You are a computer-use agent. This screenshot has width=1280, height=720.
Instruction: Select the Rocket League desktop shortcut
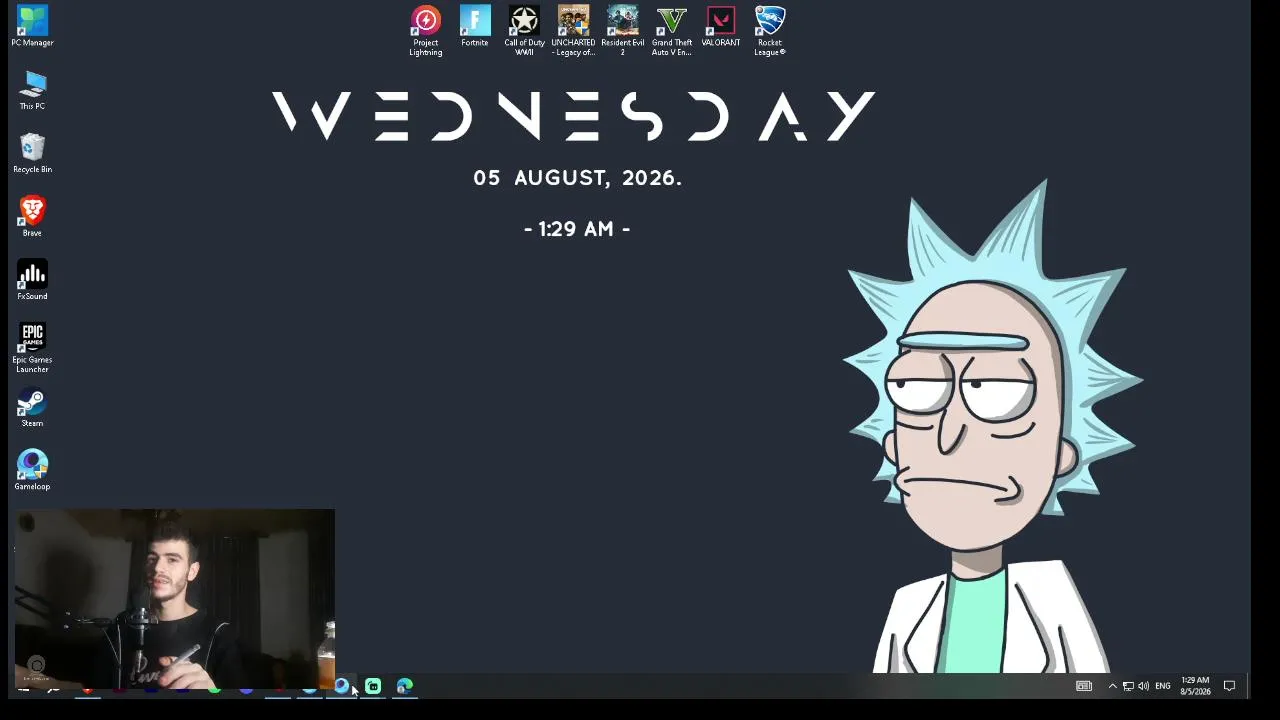tap(770, 31)
